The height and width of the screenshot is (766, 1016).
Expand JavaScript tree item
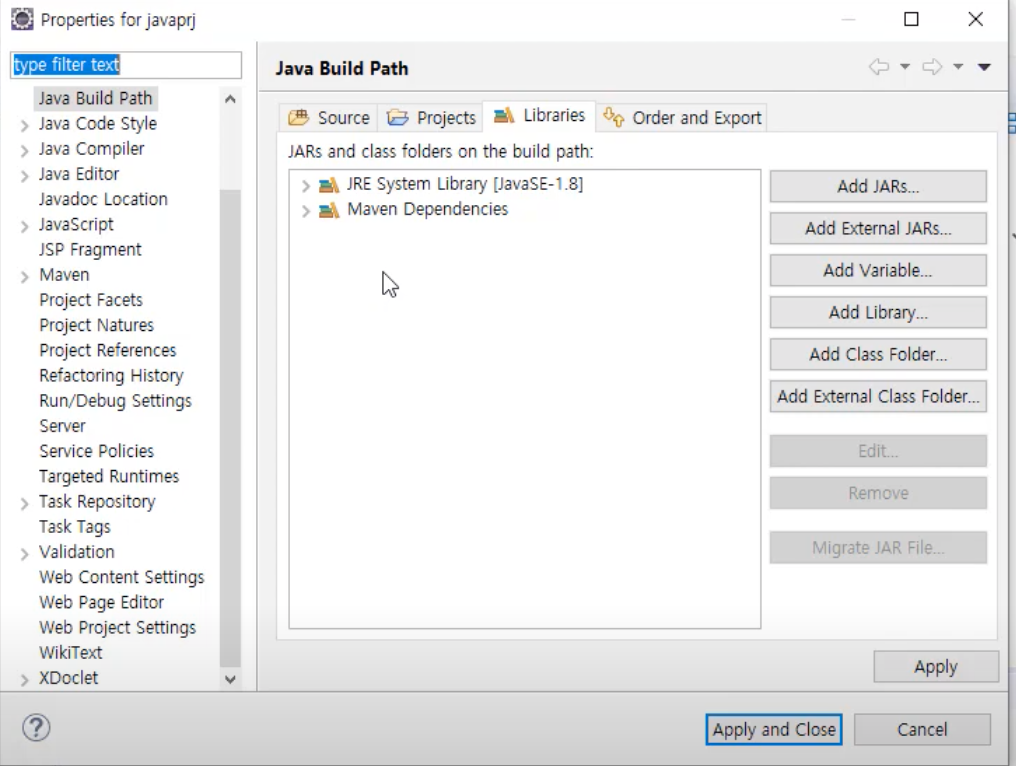25,226
